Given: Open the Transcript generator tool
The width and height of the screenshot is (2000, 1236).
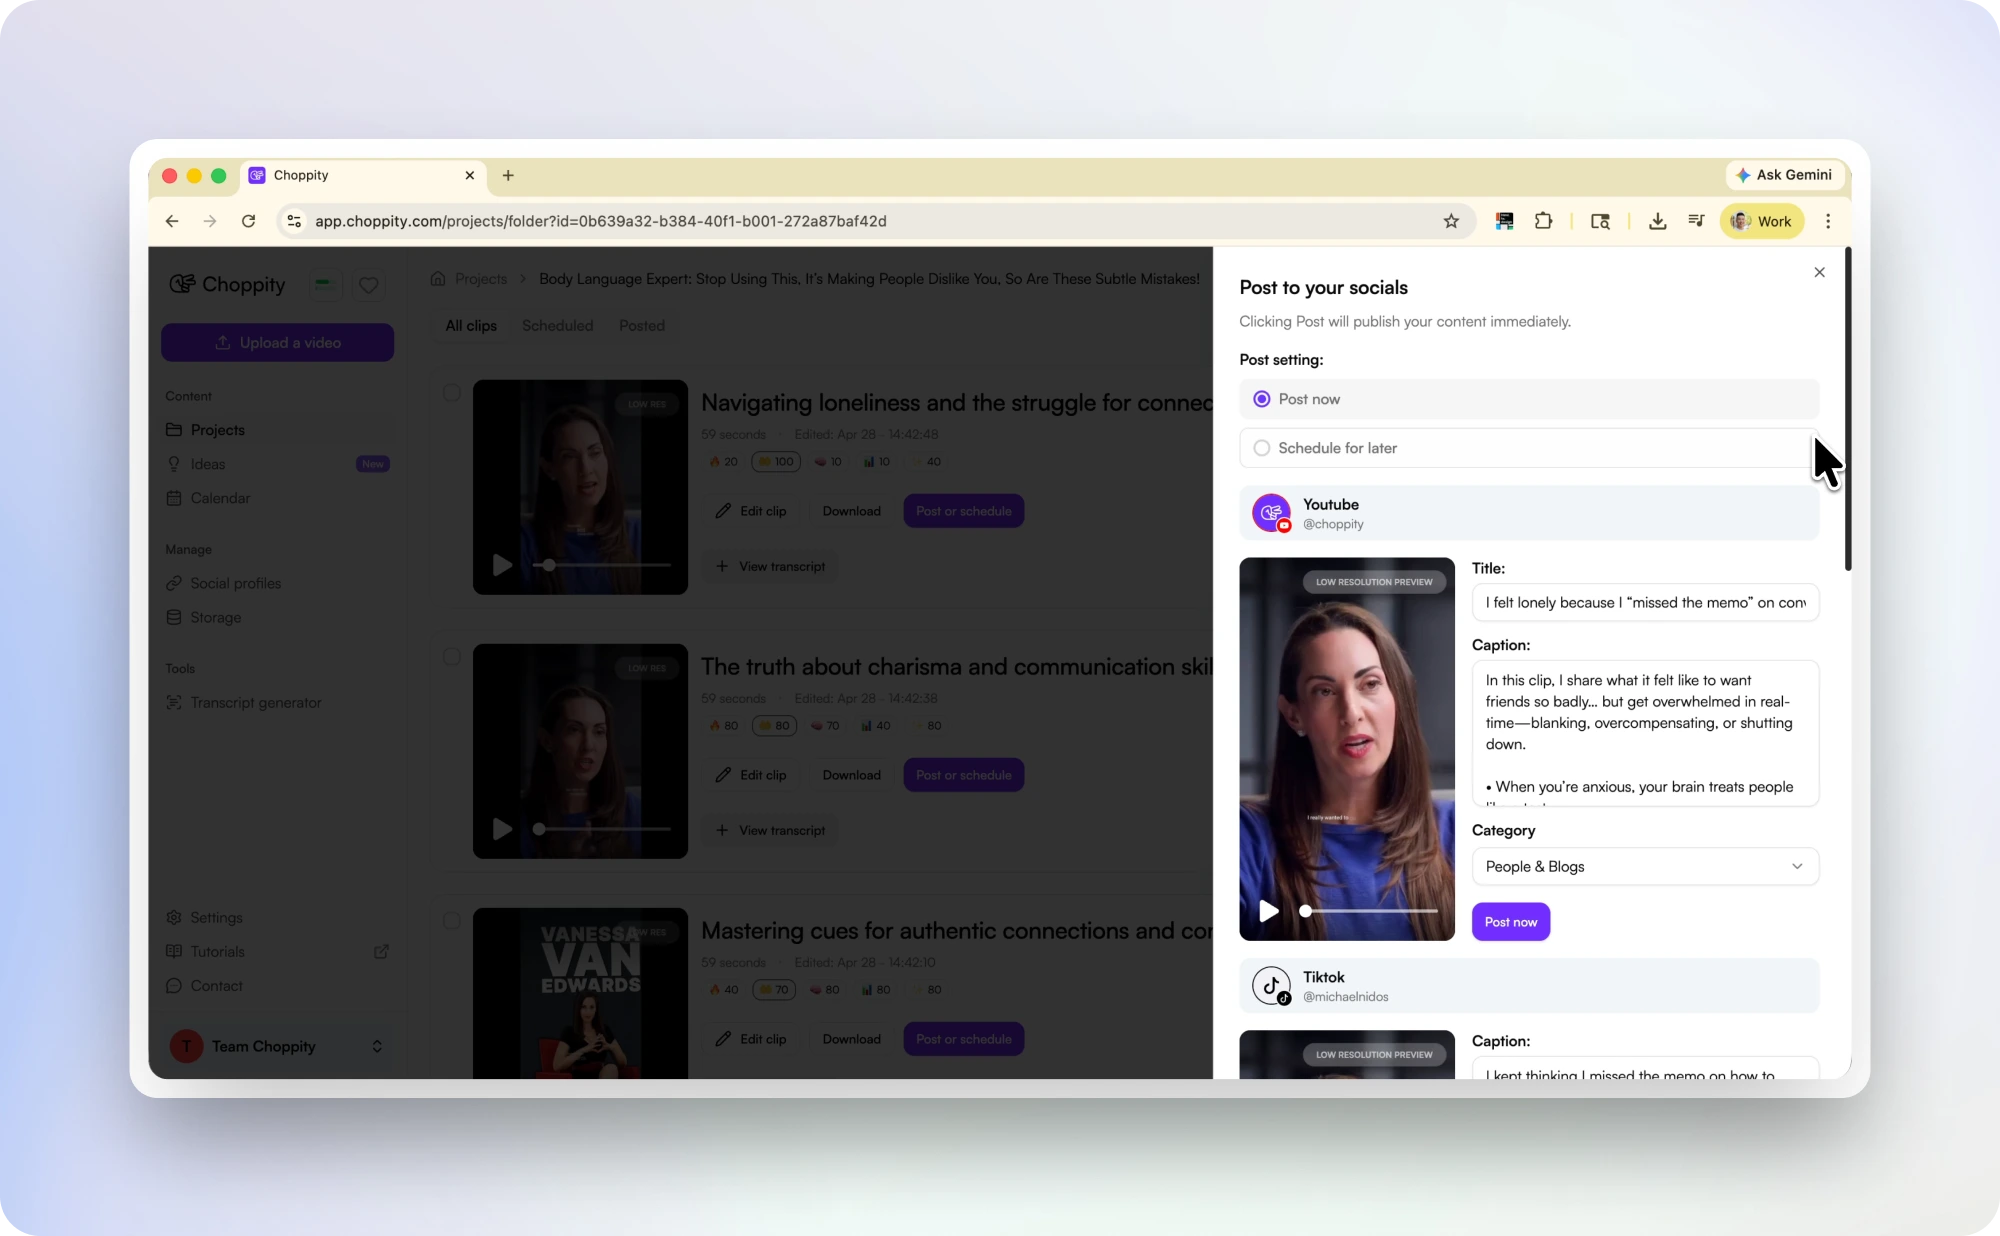Looking at the screenshot, I should [277, 703].
